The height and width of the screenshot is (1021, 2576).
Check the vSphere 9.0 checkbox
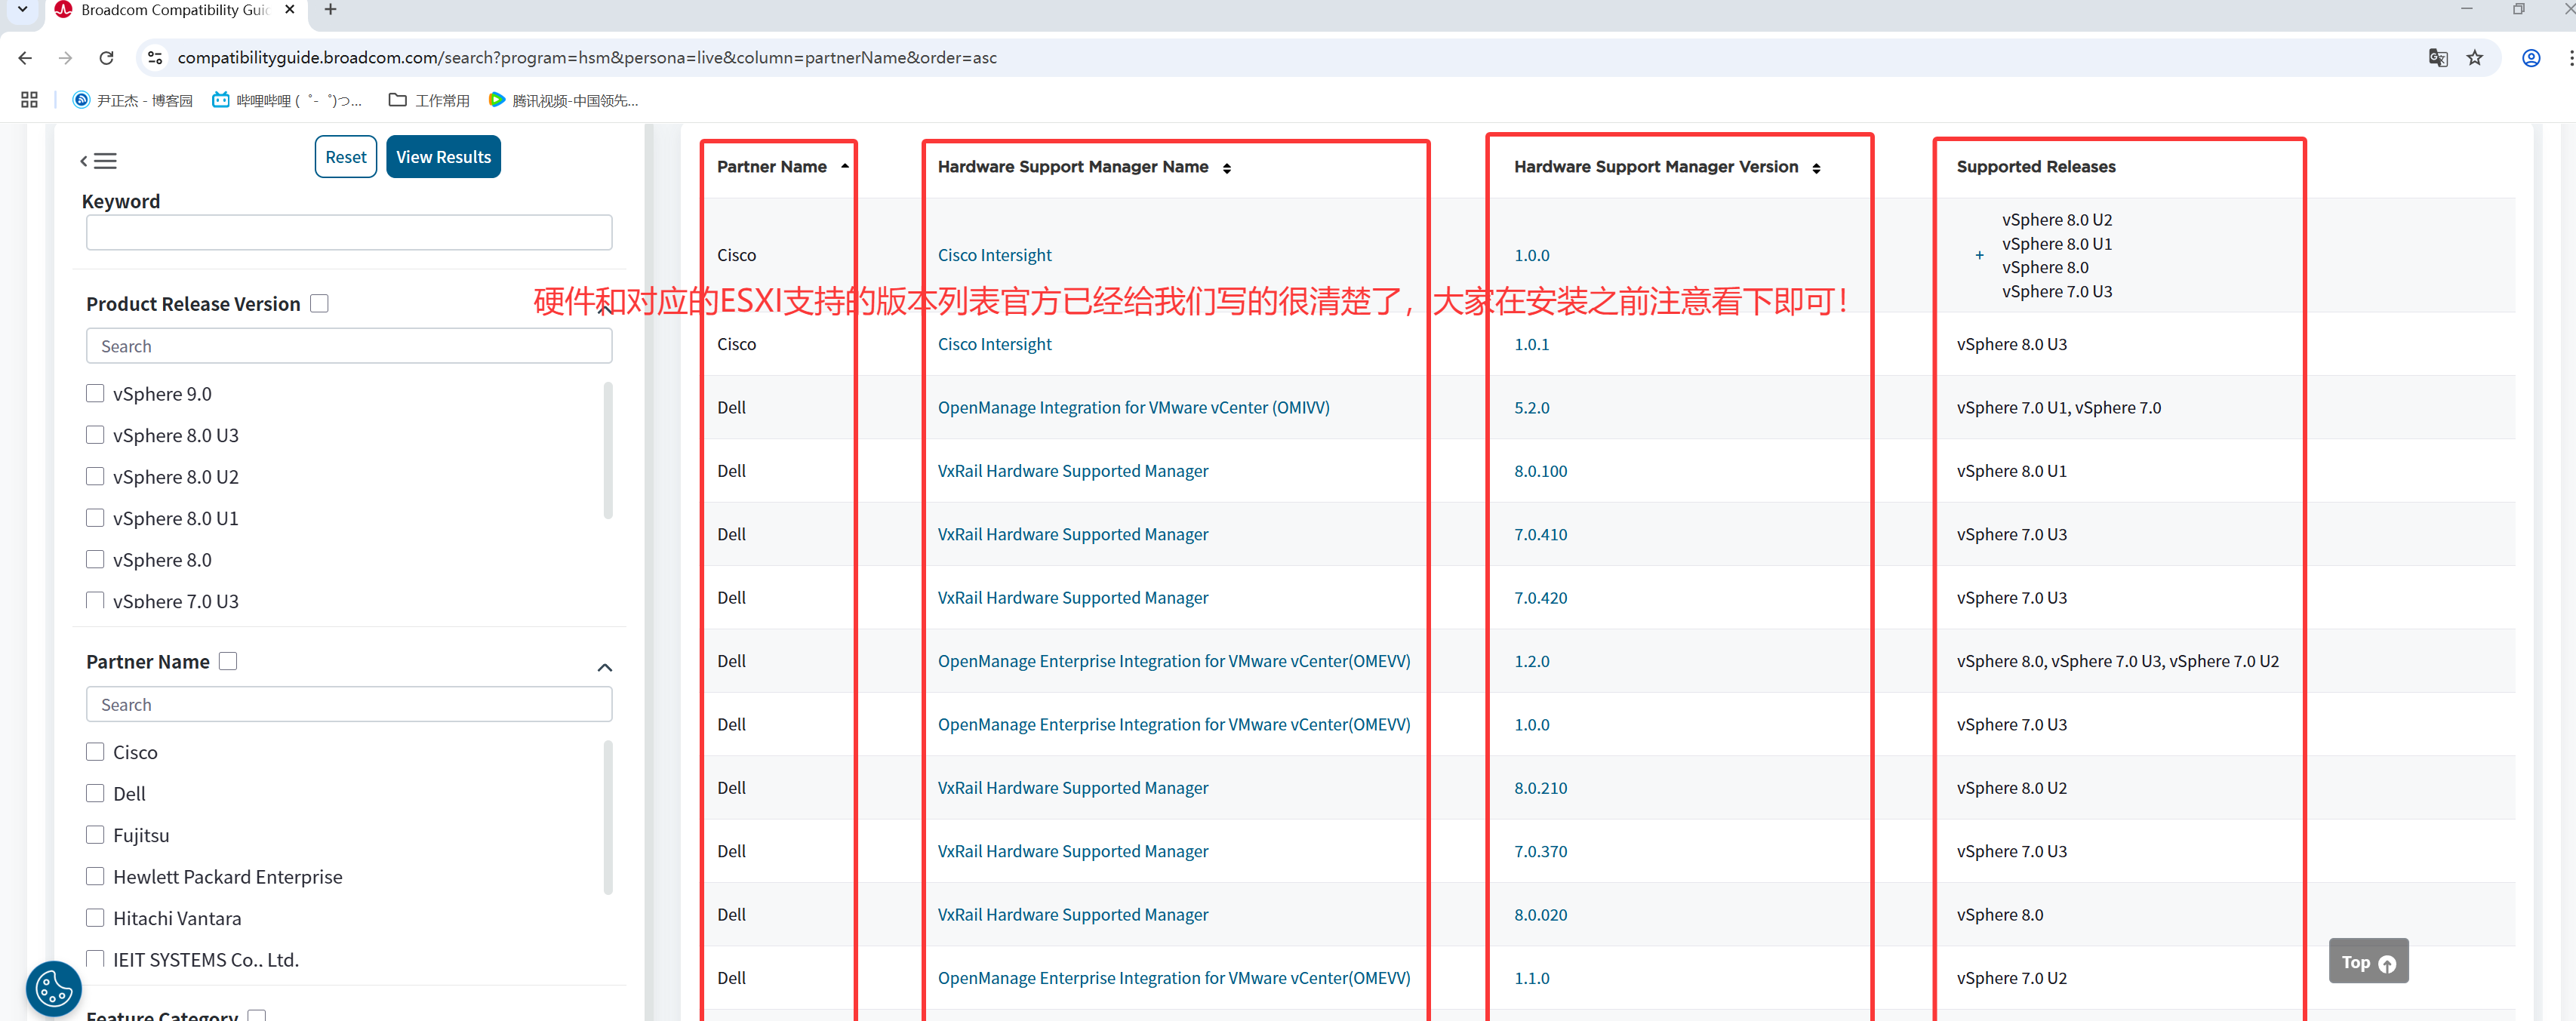95,394
